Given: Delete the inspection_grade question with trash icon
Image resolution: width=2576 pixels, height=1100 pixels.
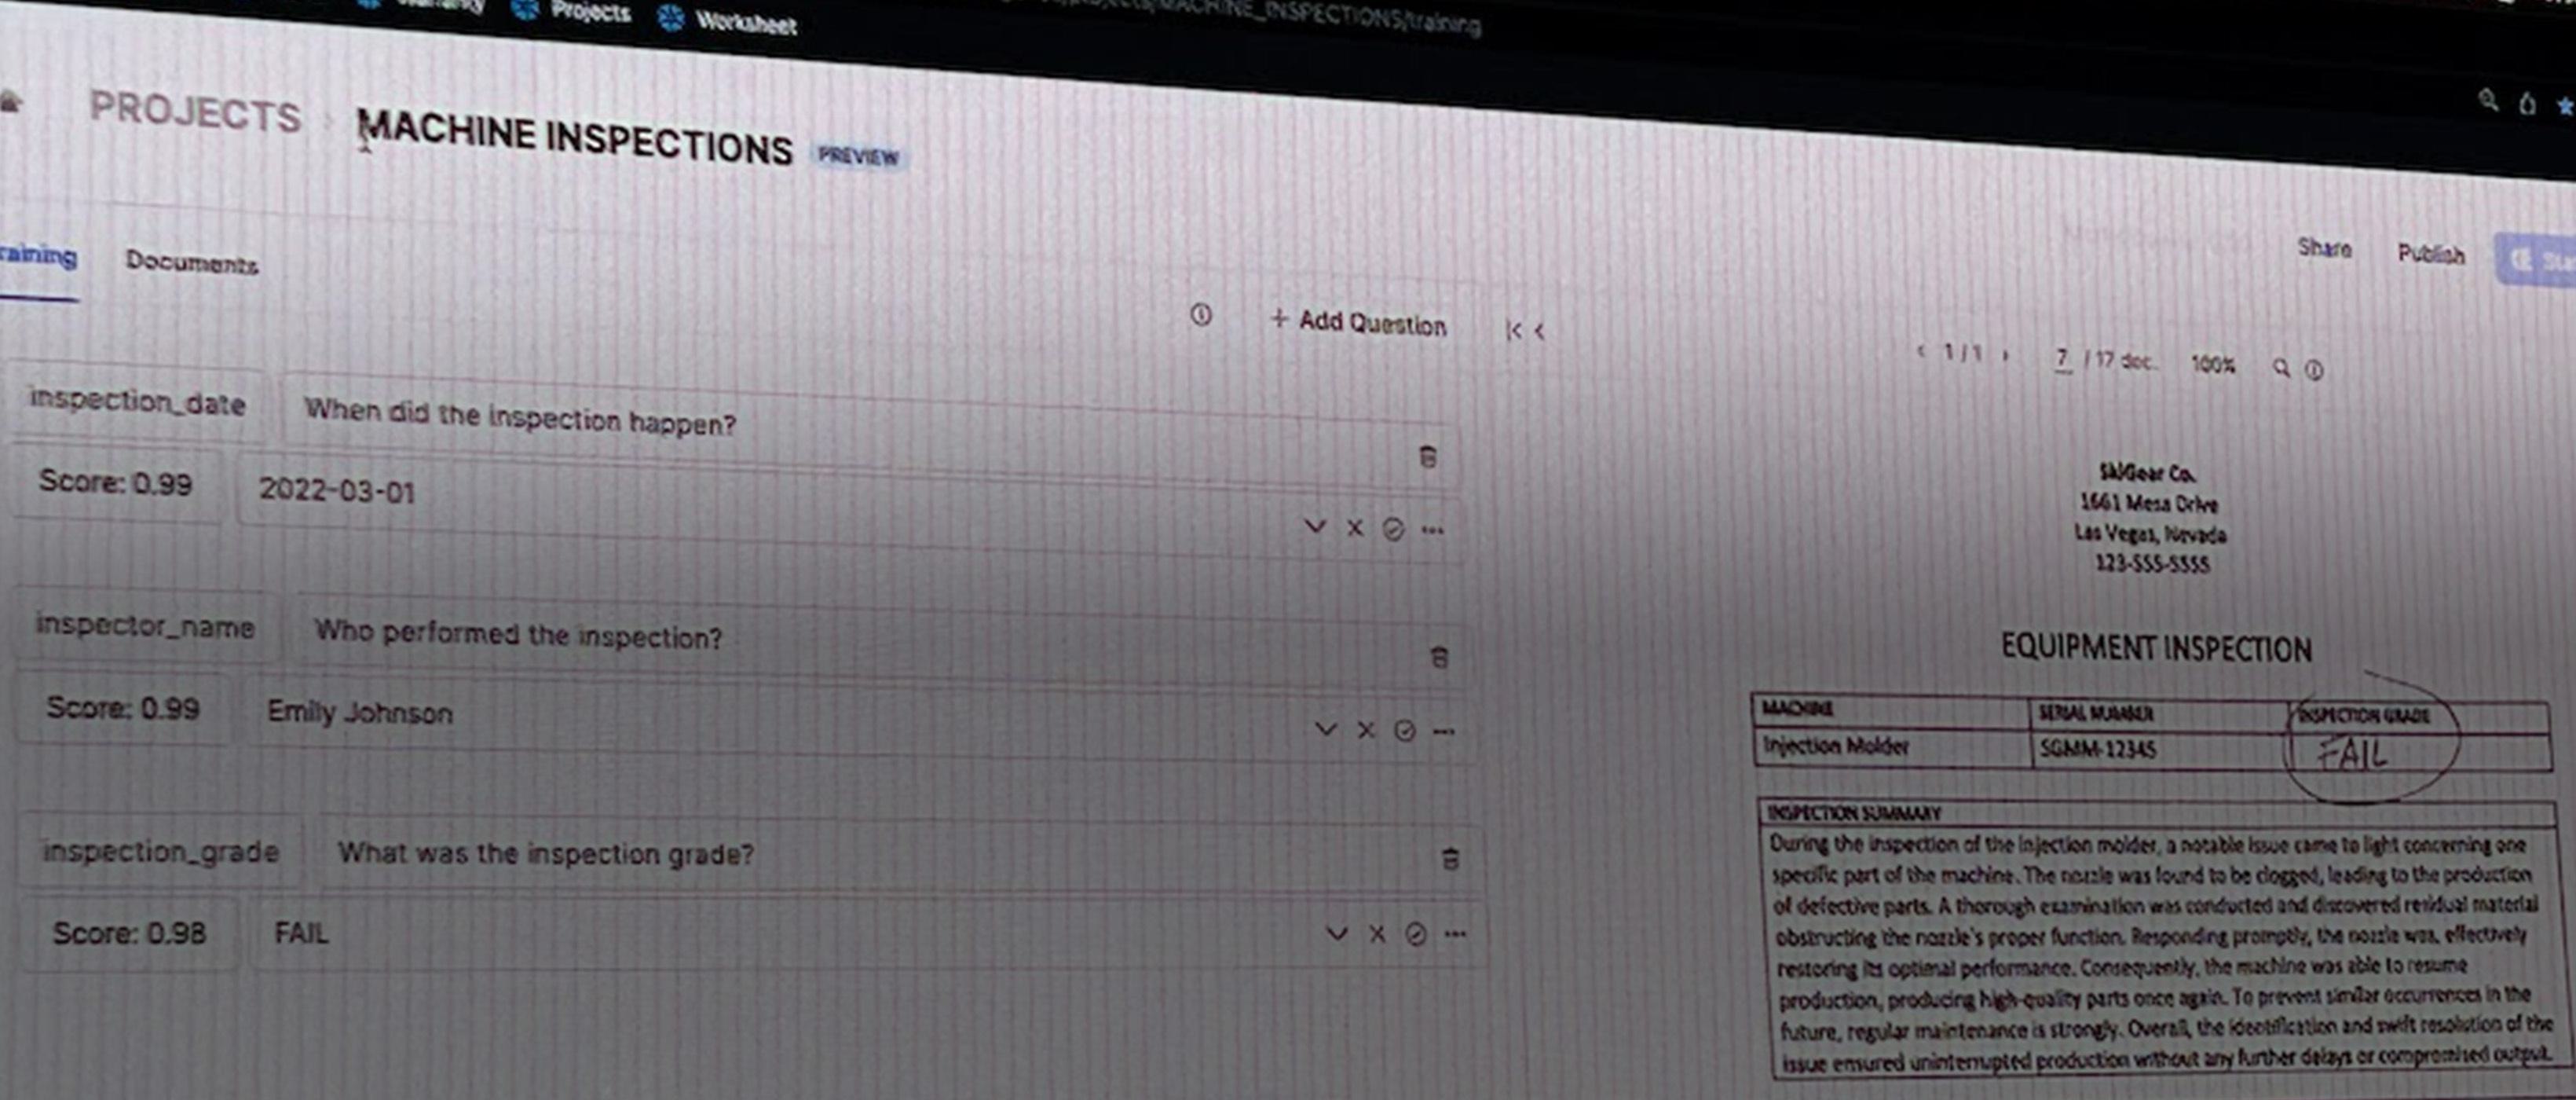Looking at the screenshot, I should coord(1450,858).
